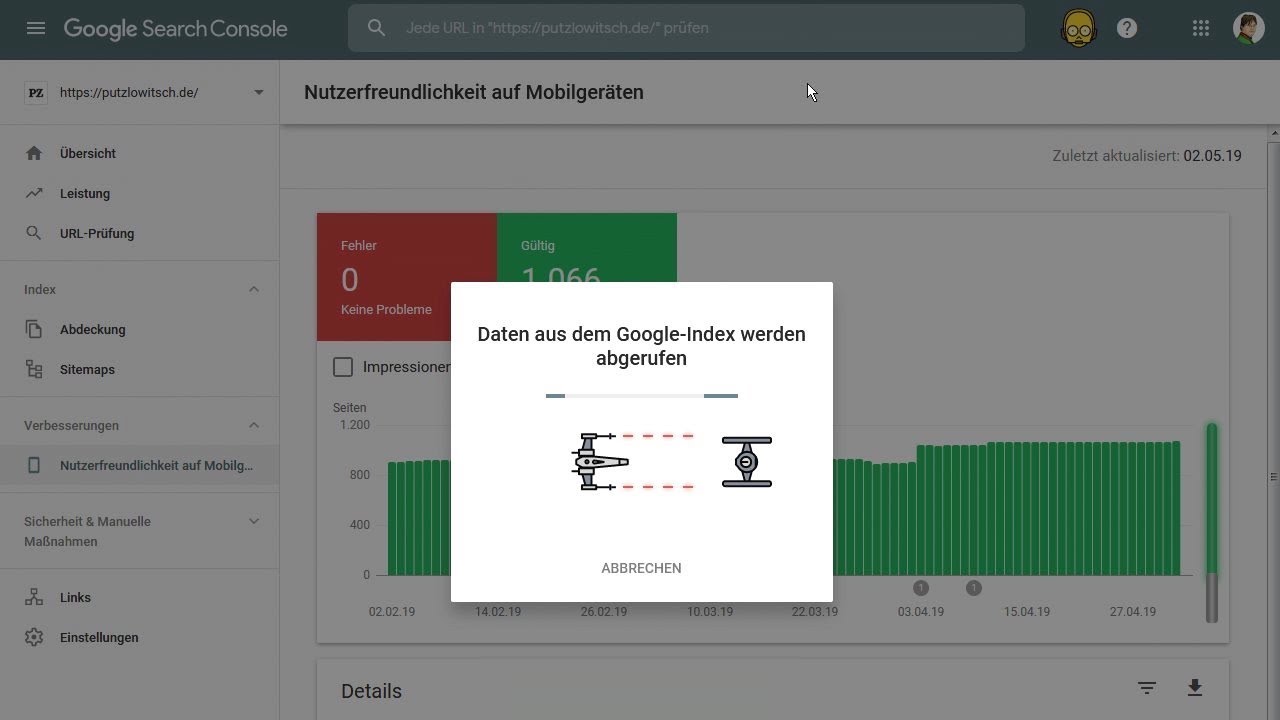Focus the URL inspection search field
Image resolution: width=1280 pixels, height=720 pixels.
pos(686,28)
